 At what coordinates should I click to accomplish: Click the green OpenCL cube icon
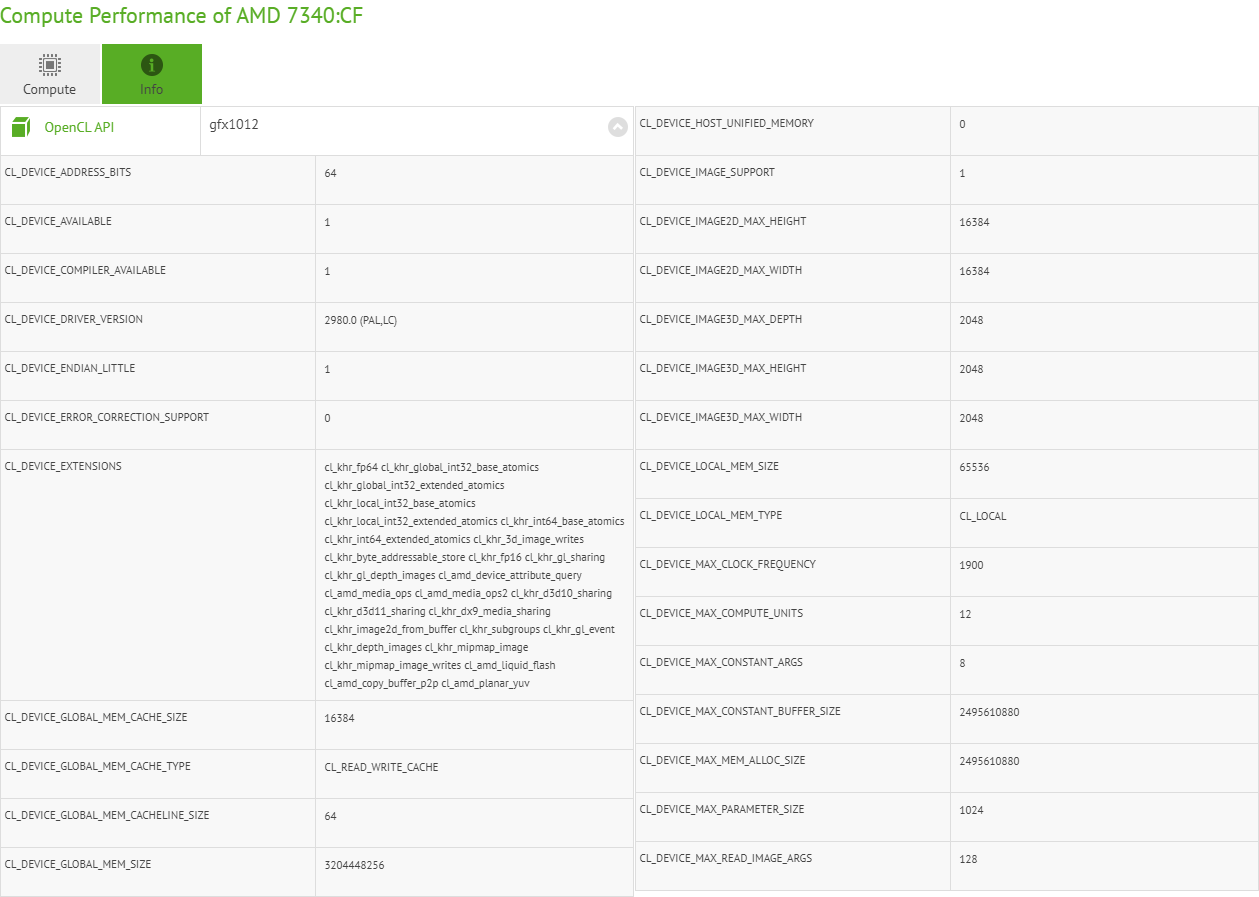pos(21,127)
